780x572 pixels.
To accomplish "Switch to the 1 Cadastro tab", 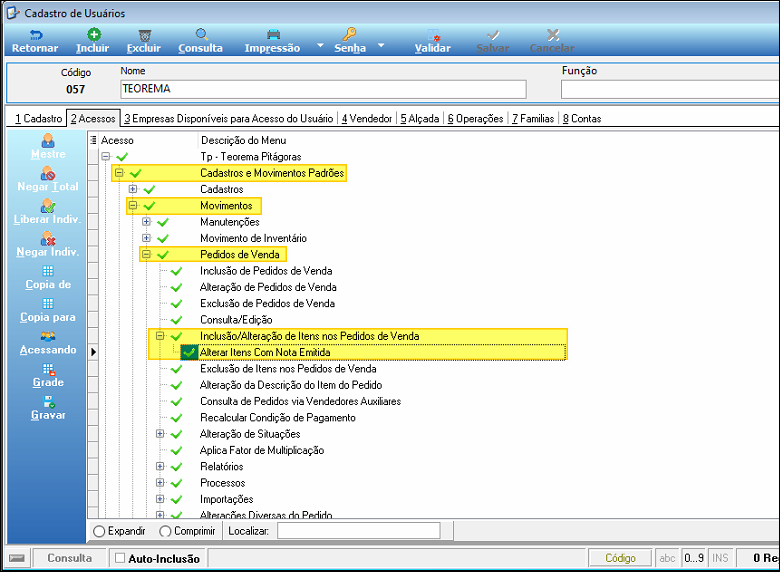I will click(x=39, y=118).
